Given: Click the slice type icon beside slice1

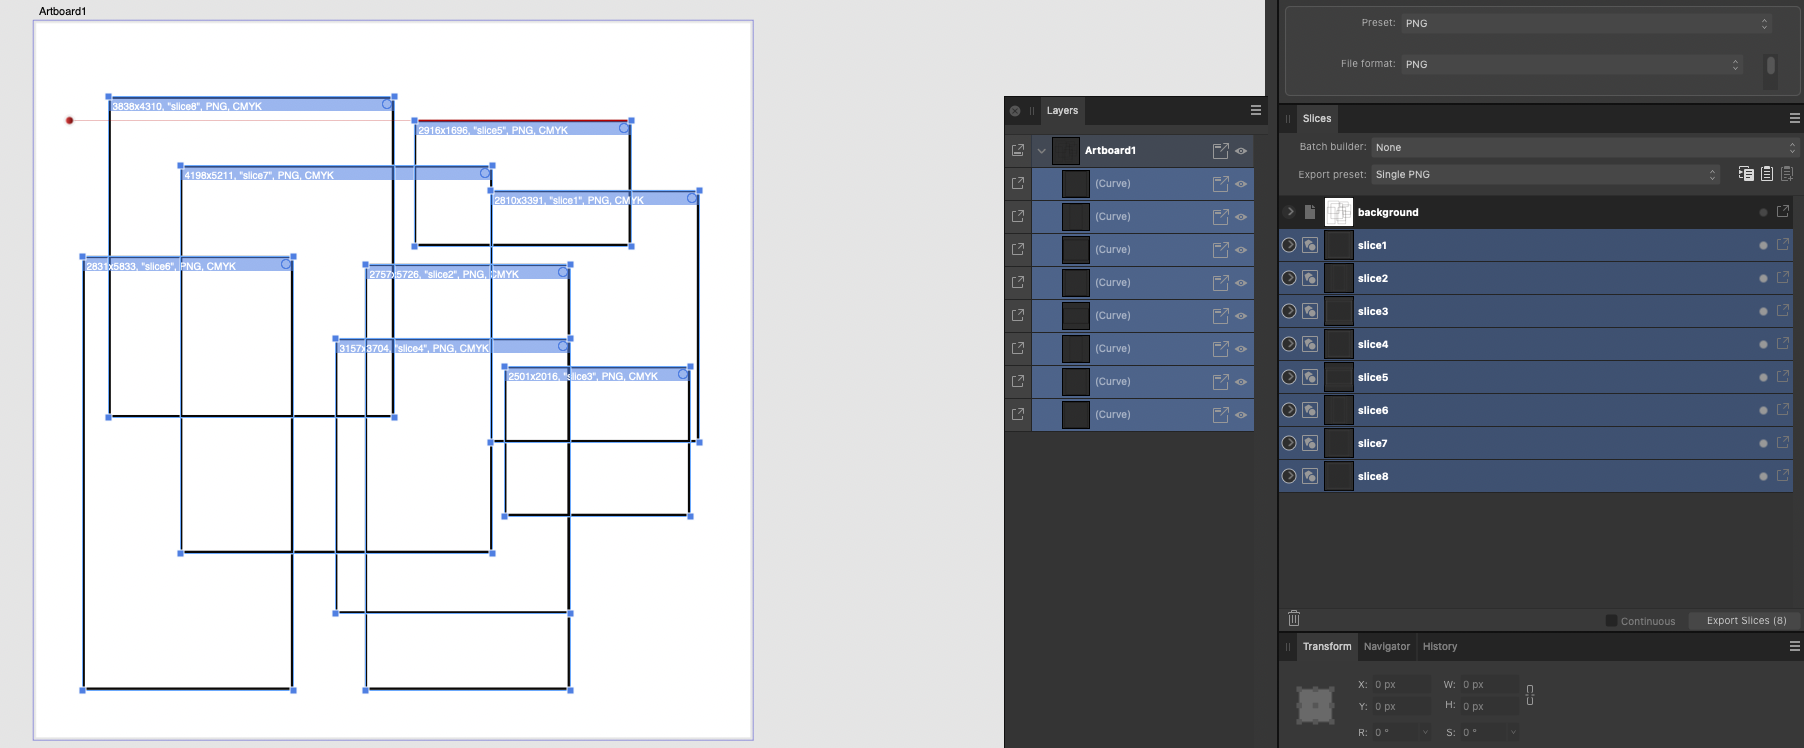Looking at the screenshot, I should point(1310,245).
